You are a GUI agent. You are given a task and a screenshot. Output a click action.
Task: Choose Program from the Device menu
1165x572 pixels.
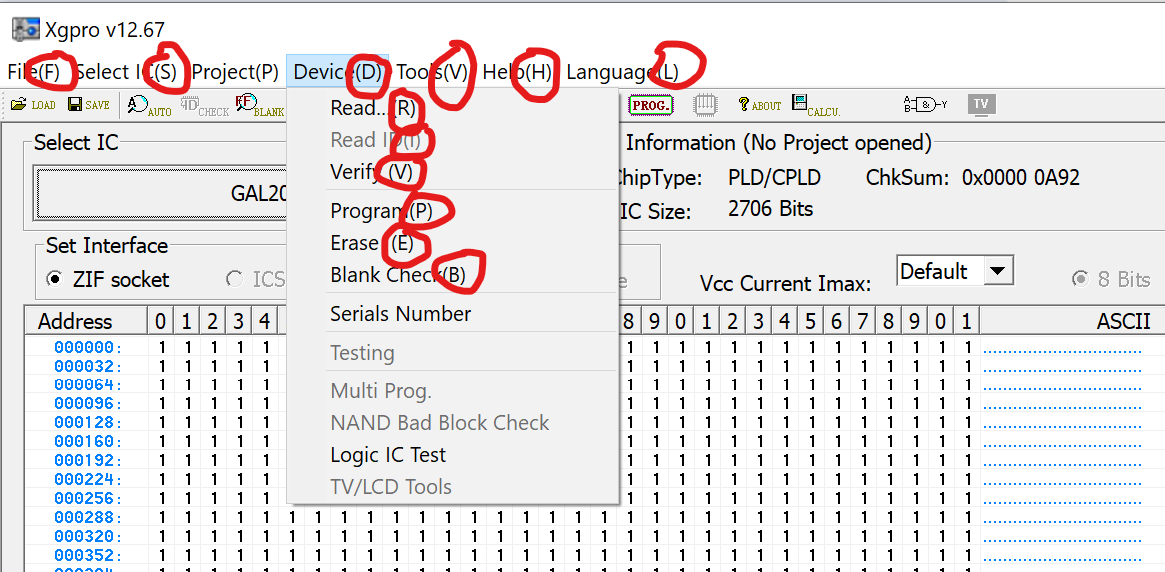pos(381,211)
